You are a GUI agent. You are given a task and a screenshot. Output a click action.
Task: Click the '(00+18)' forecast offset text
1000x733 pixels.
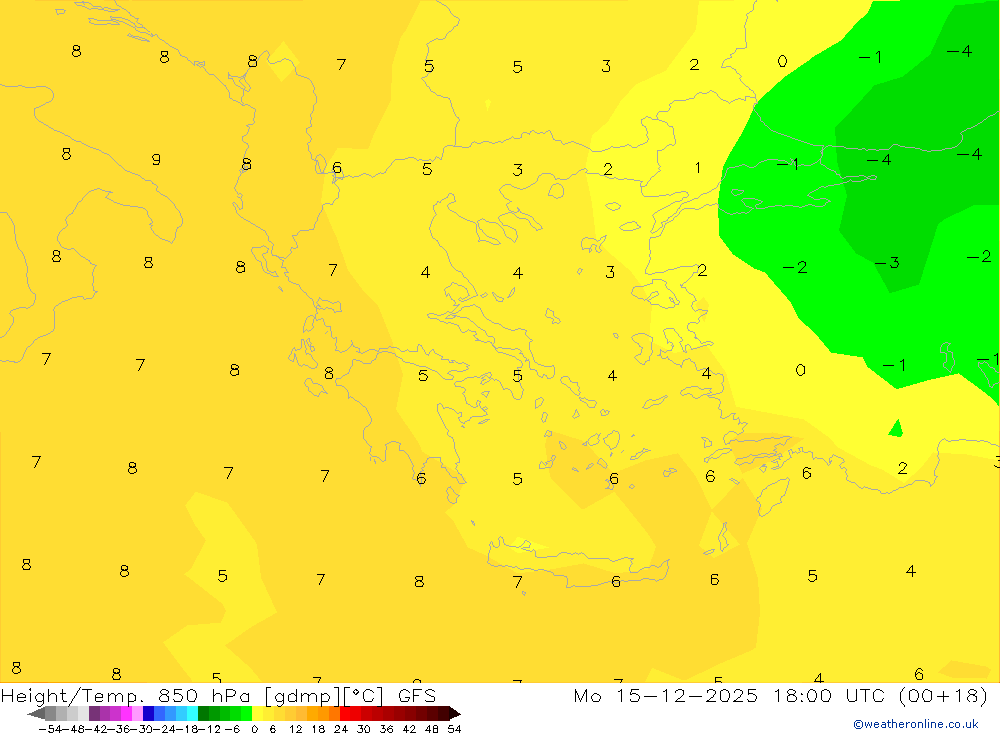coord(943,695)
